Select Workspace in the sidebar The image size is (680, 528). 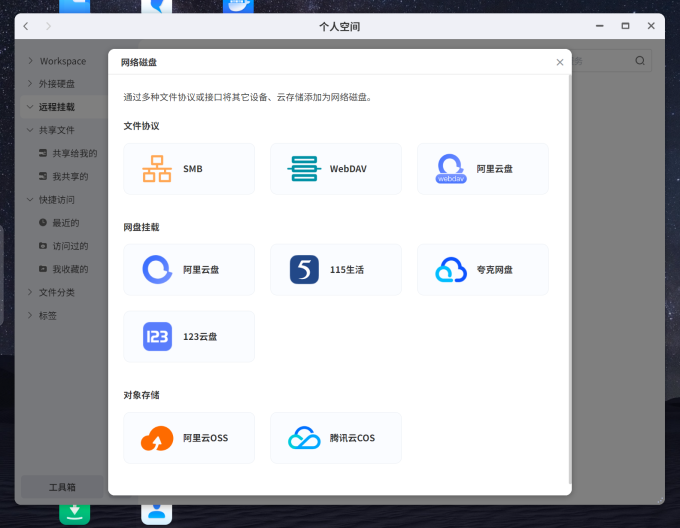63,61
